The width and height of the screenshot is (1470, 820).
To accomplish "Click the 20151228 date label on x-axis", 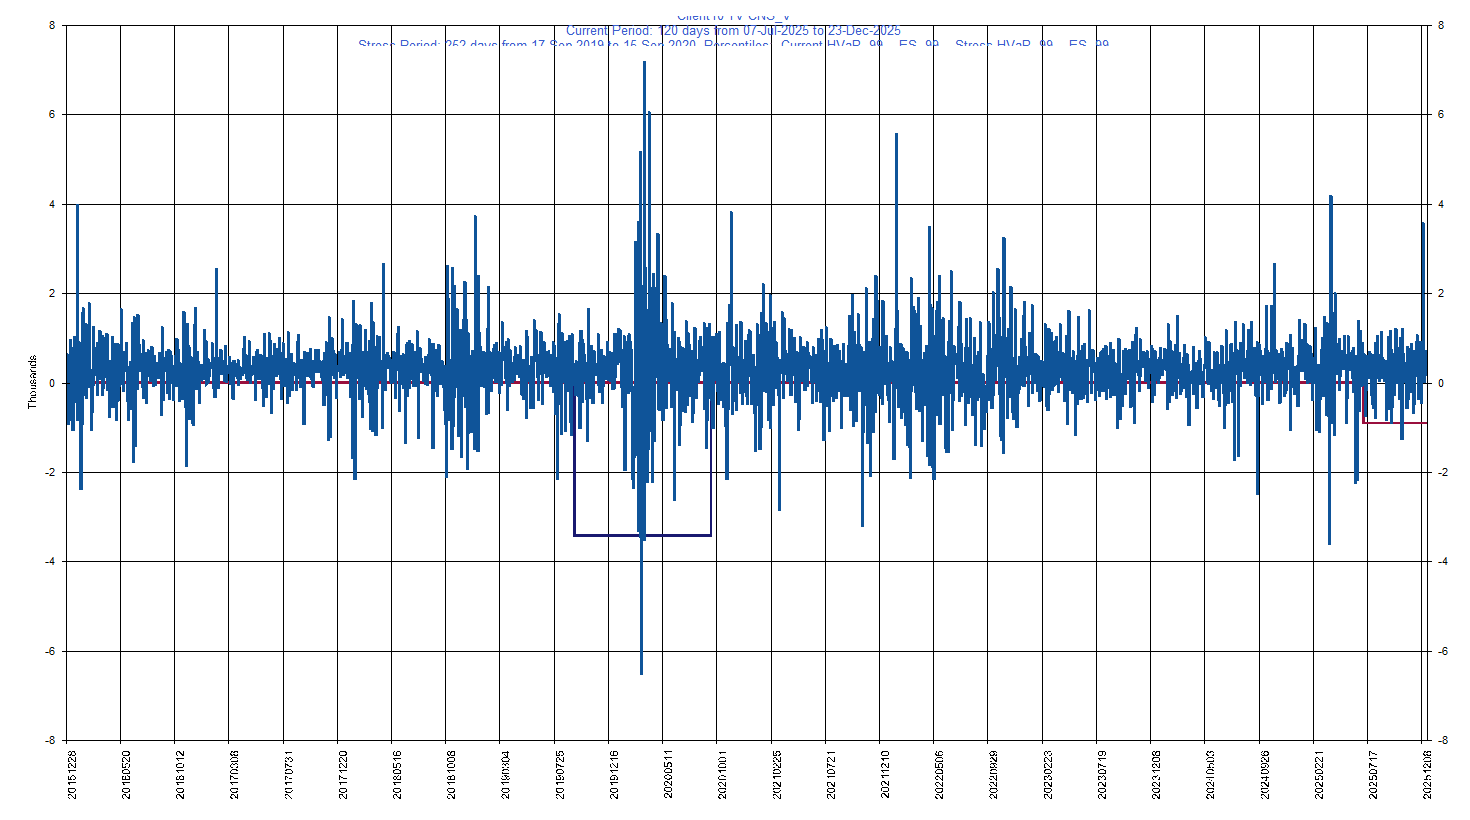I will coord(72,774).
